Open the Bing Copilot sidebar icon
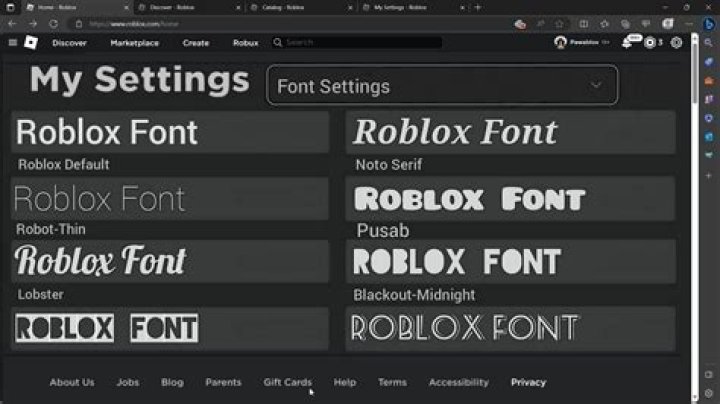Image resolution: width=720 pixels, height=404 pixels. 709,24
